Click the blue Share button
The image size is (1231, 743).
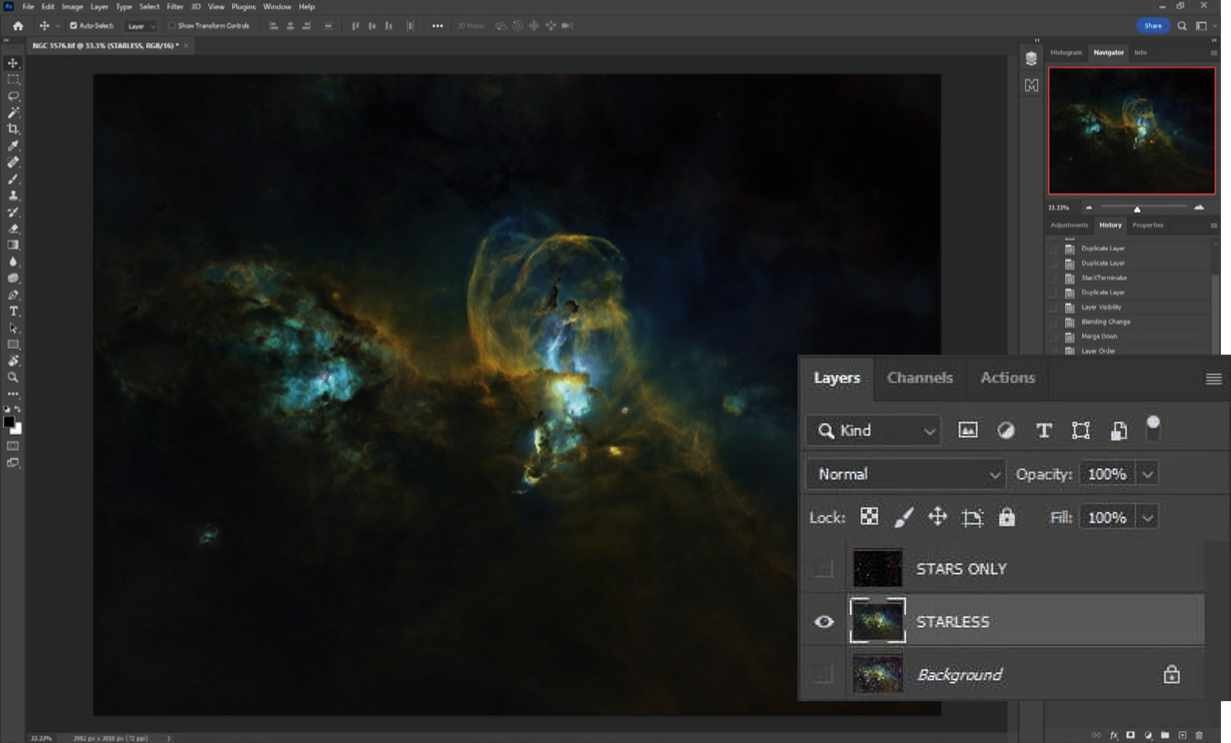pyautogui.click(x=1153, y=26)
